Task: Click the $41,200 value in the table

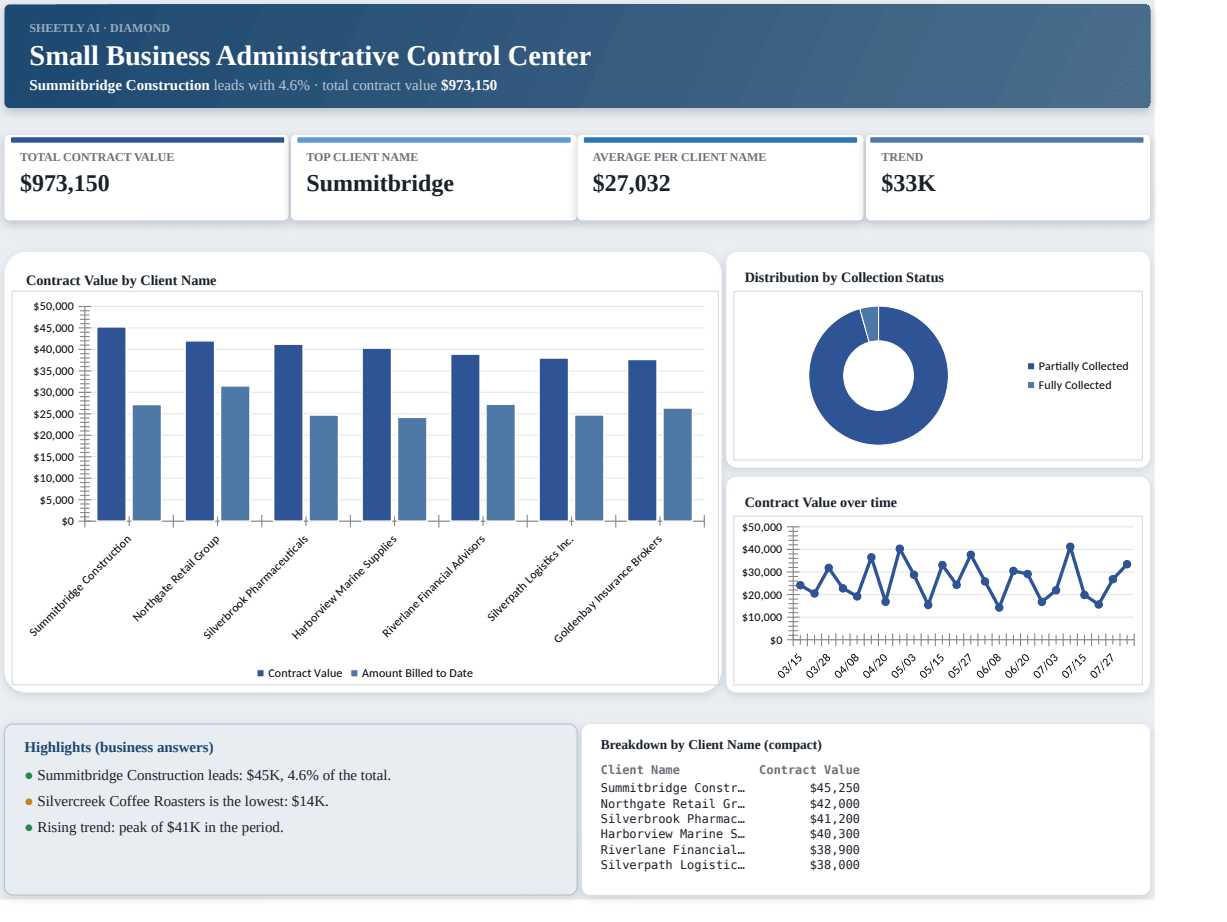Action: point(835,819)
